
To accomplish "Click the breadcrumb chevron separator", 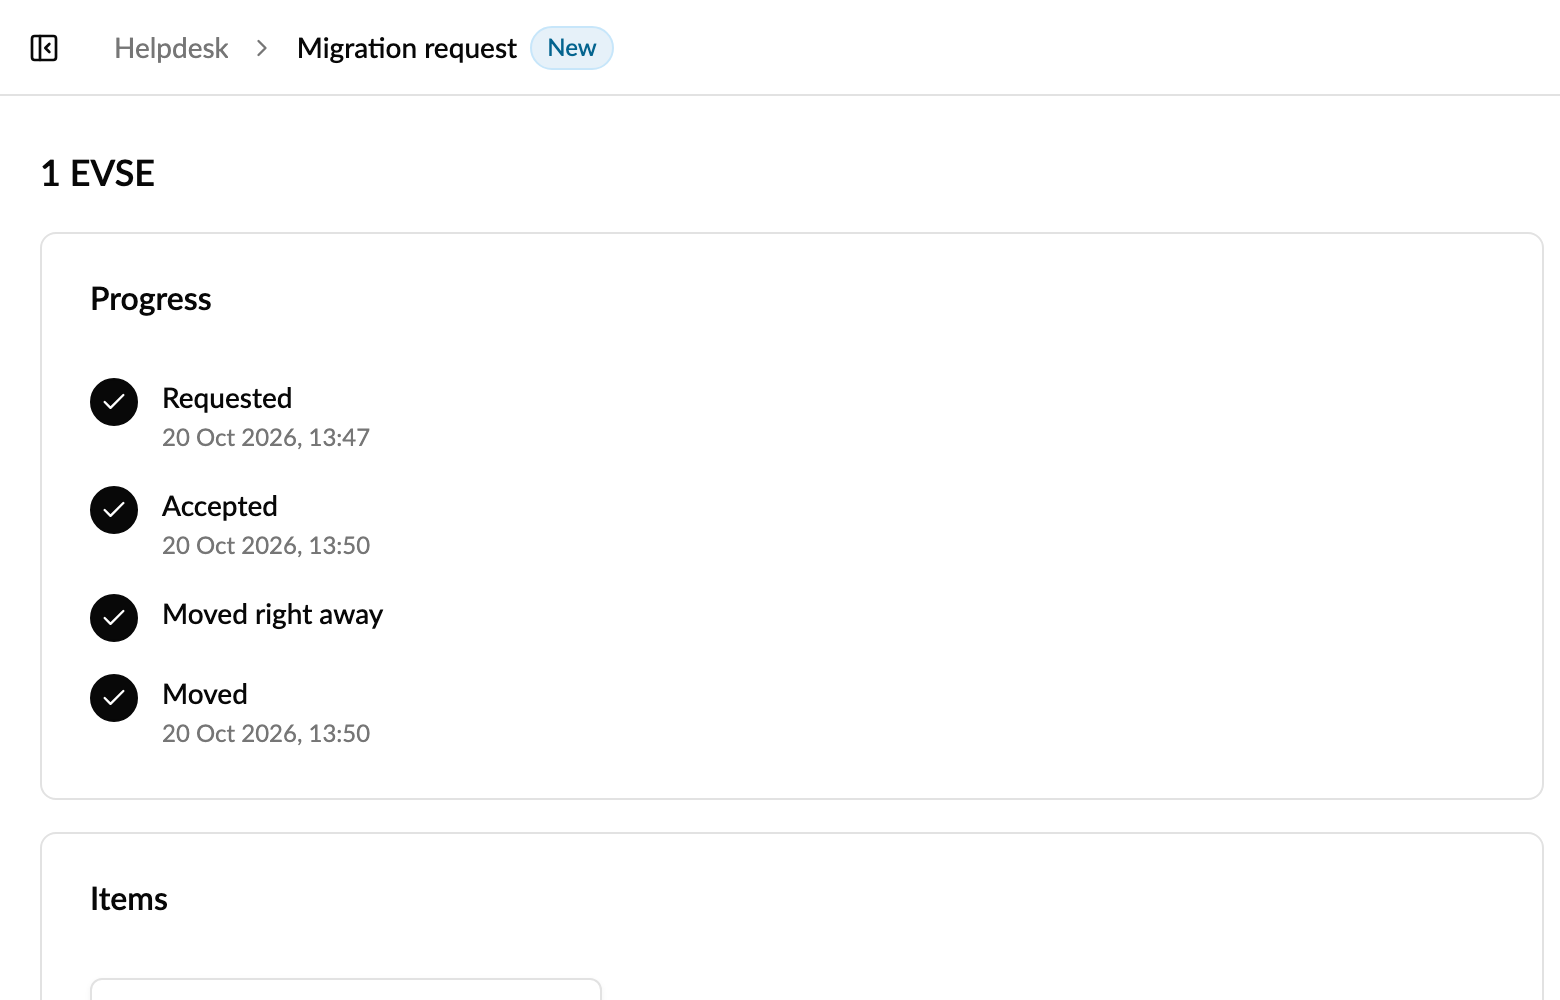I will [262, 48].
